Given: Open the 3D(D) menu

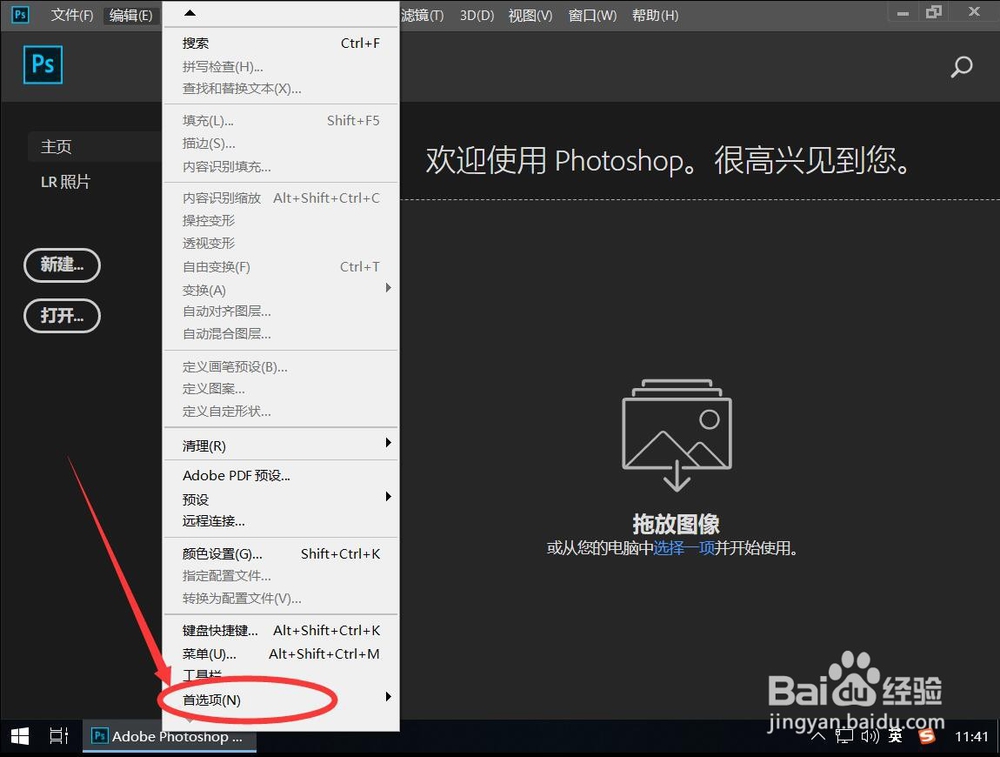Looking at the screenshot, I should [x=477, y=15].
